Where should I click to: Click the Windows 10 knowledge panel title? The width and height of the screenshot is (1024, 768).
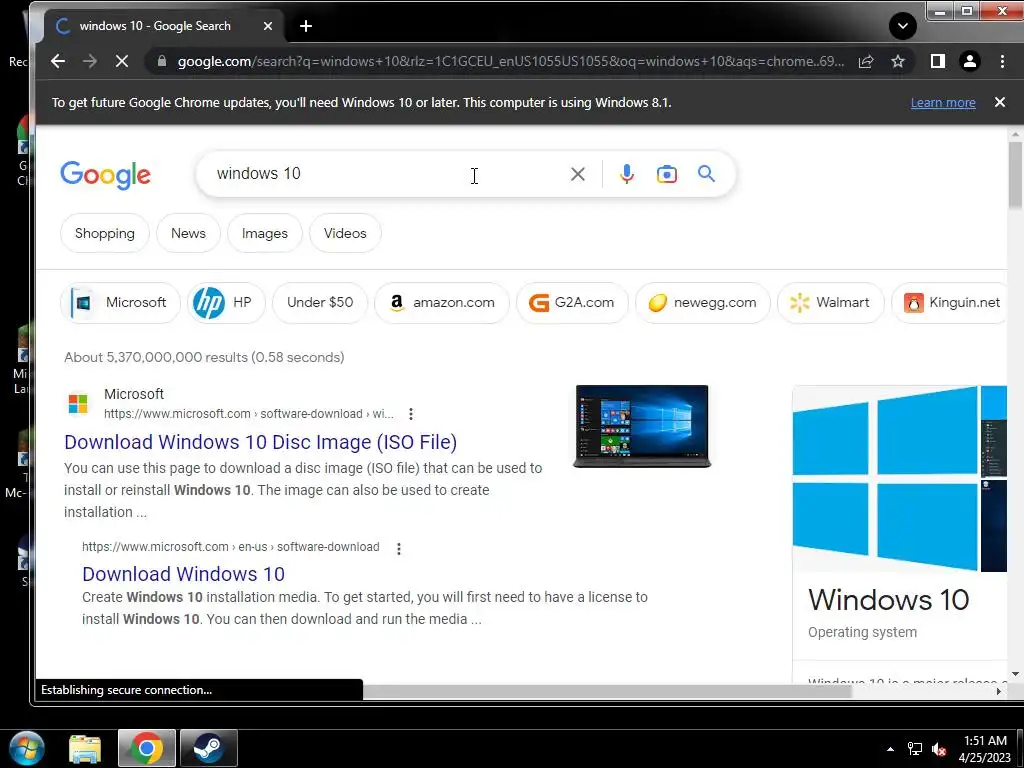[x=888, y=600]
